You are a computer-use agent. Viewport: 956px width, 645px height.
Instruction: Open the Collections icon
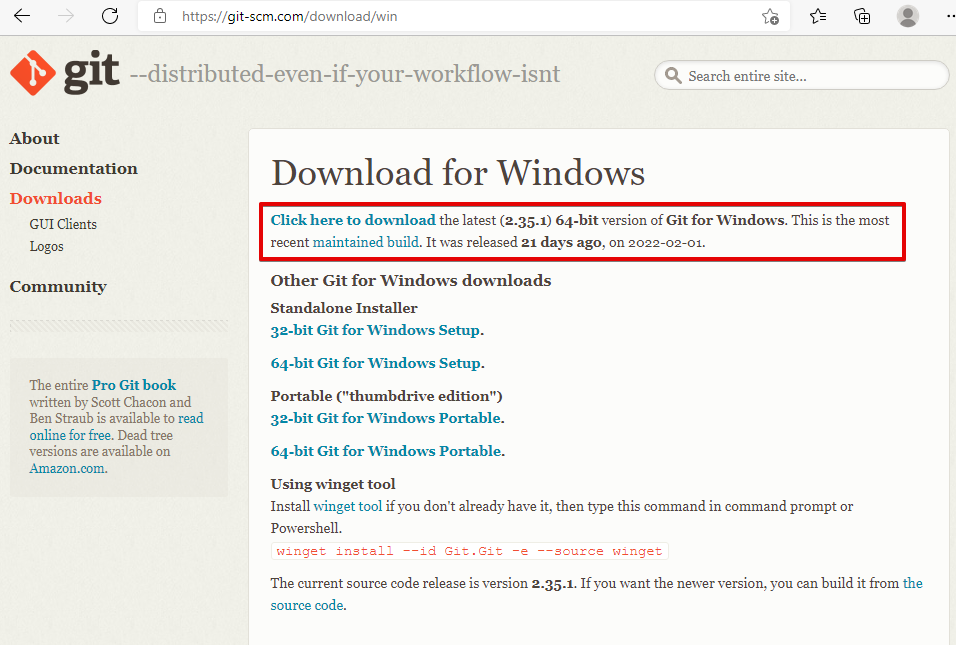[862, 16]
